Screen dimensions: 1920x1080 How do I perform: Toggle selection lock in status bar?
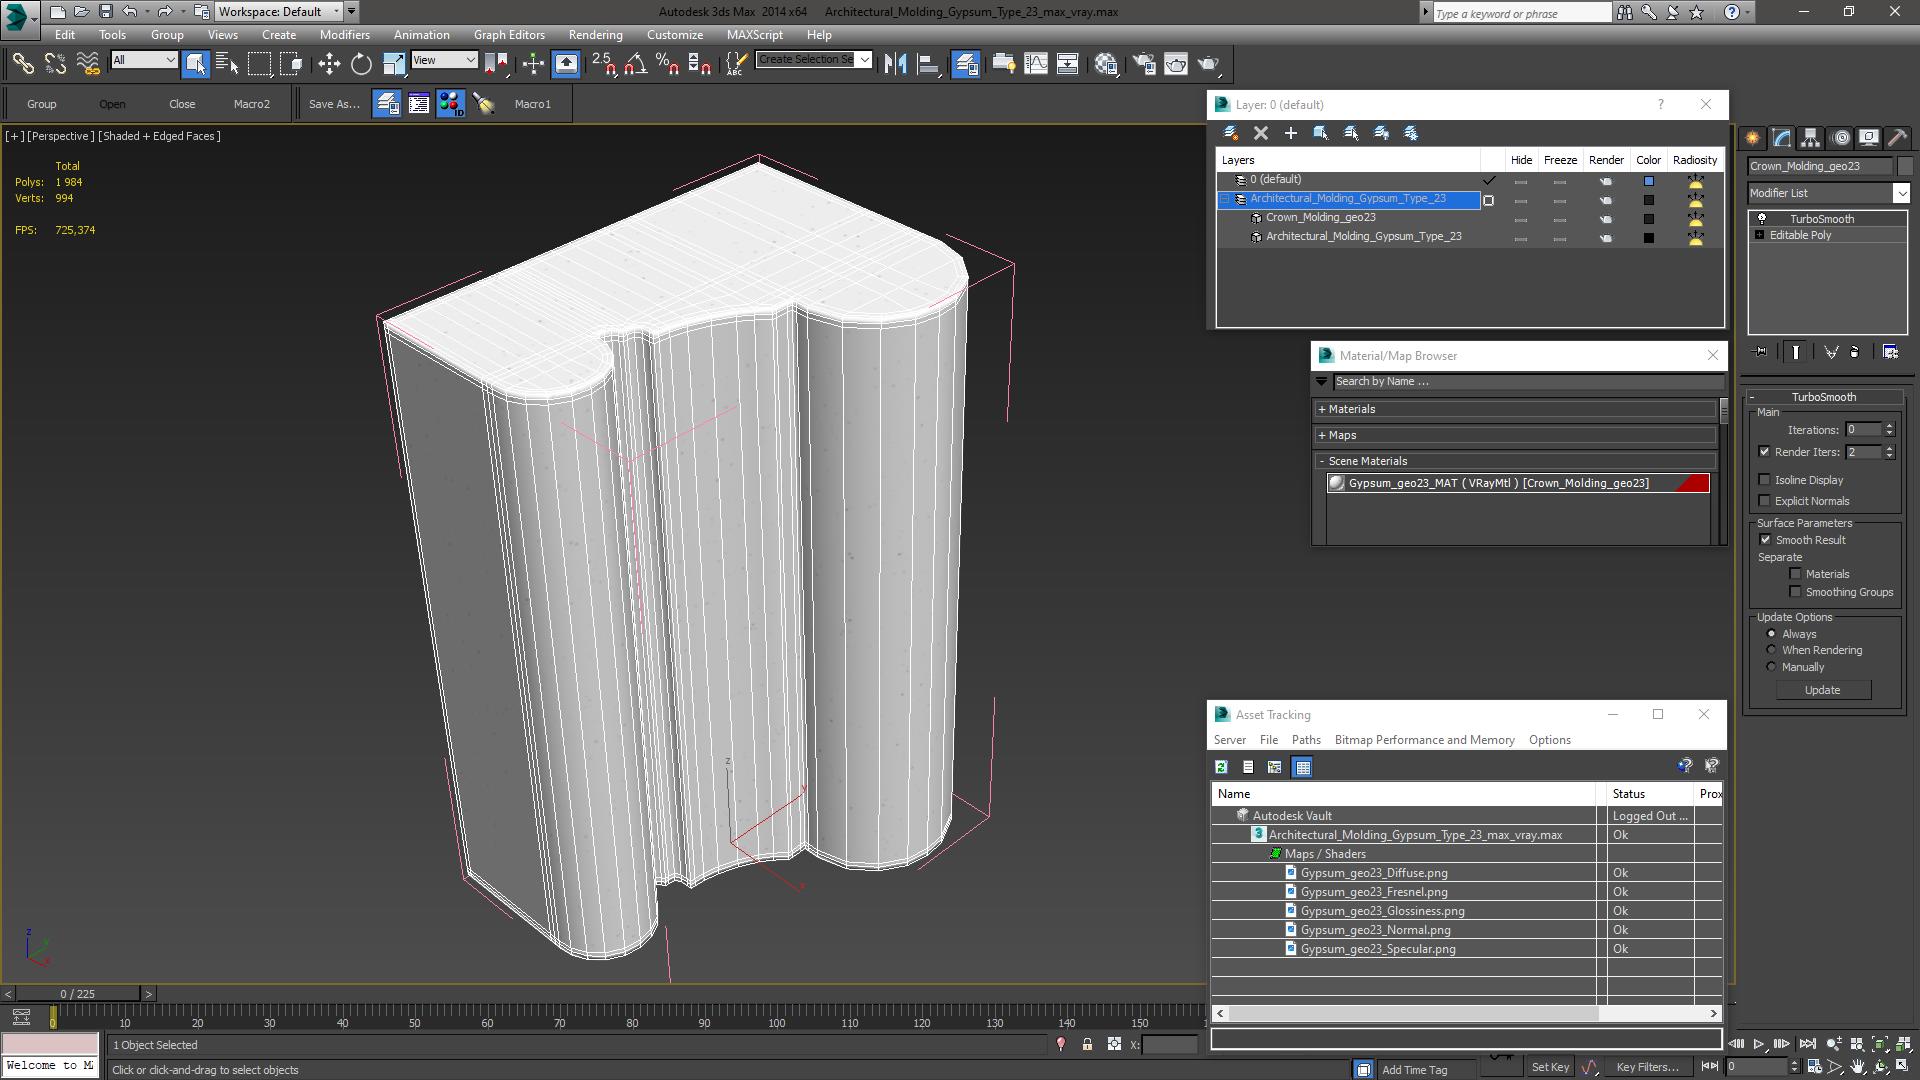click(x=1087, y=1044)
